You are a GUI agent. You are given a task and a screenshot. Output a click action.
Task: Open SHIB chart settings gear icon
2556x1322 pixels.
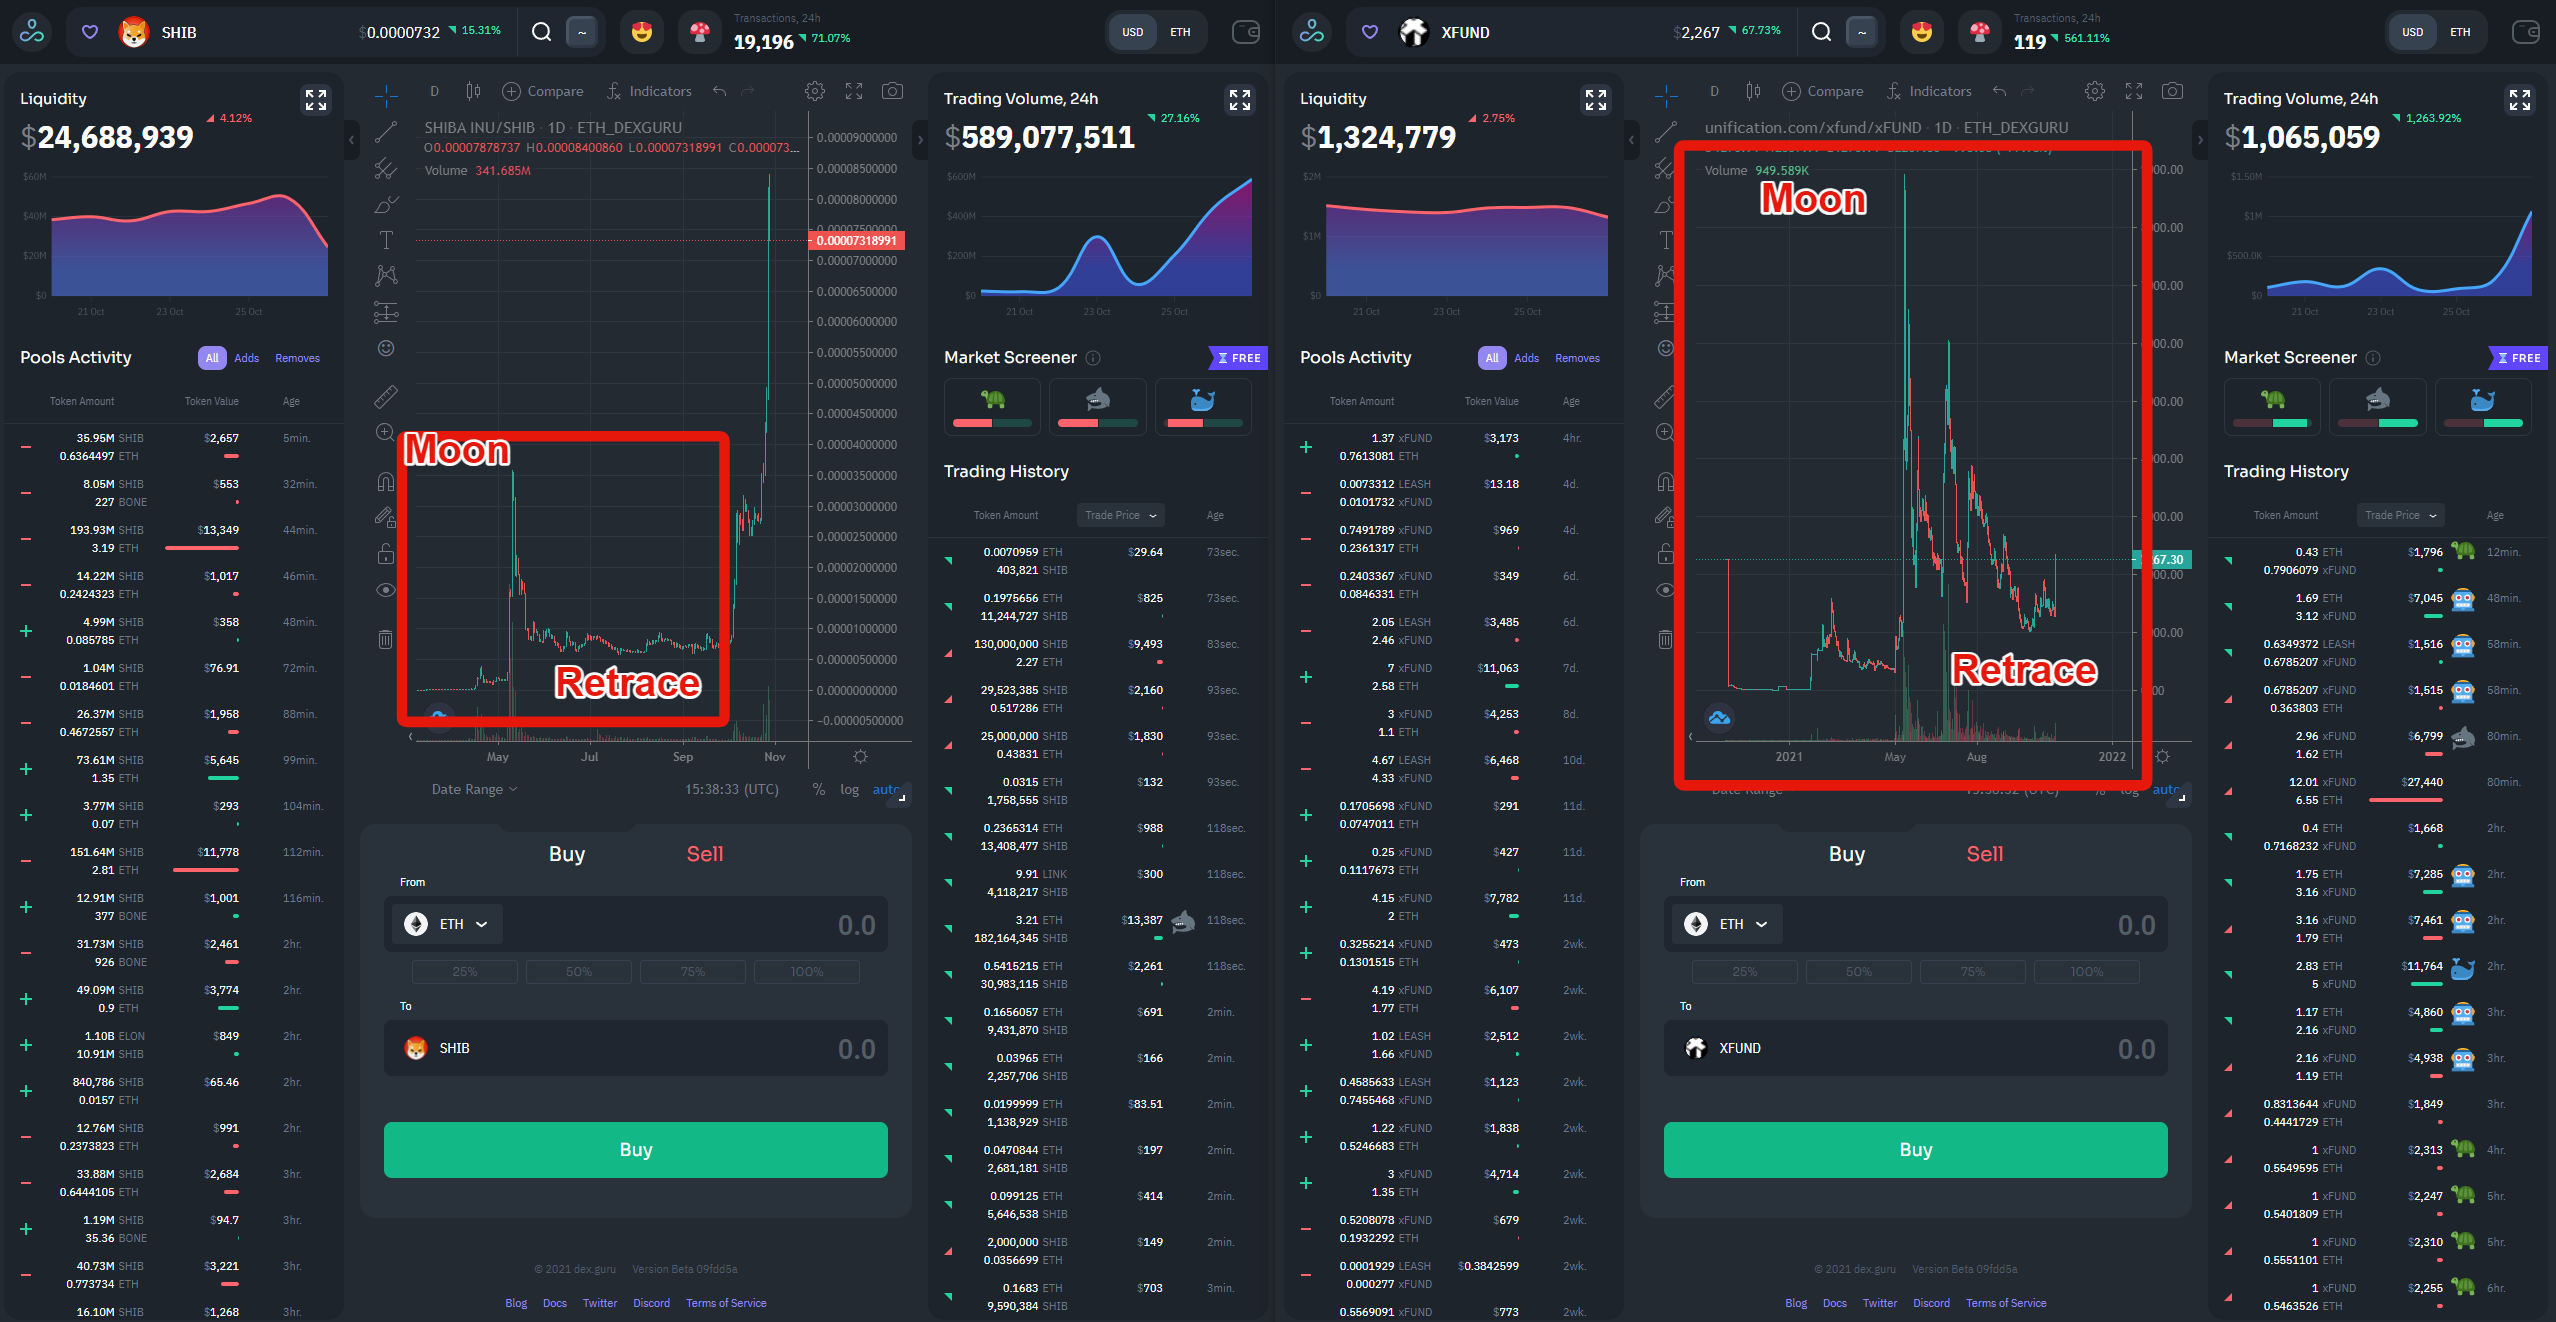tap(815, 91)
